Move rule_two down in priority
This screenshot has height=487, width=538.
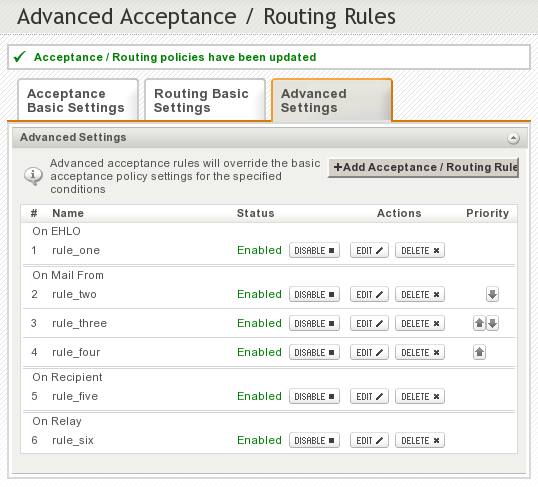tap(492, 294)
